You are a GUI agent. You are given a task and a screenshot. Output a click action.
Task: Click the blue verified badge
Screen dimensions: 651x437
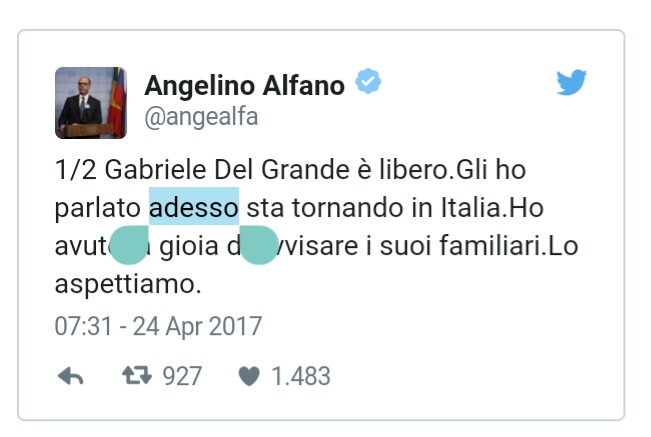click(x=368, y=81)
